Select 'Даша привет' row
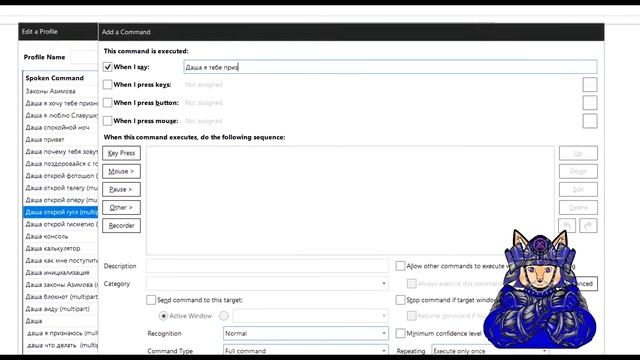 coord(60,140)
